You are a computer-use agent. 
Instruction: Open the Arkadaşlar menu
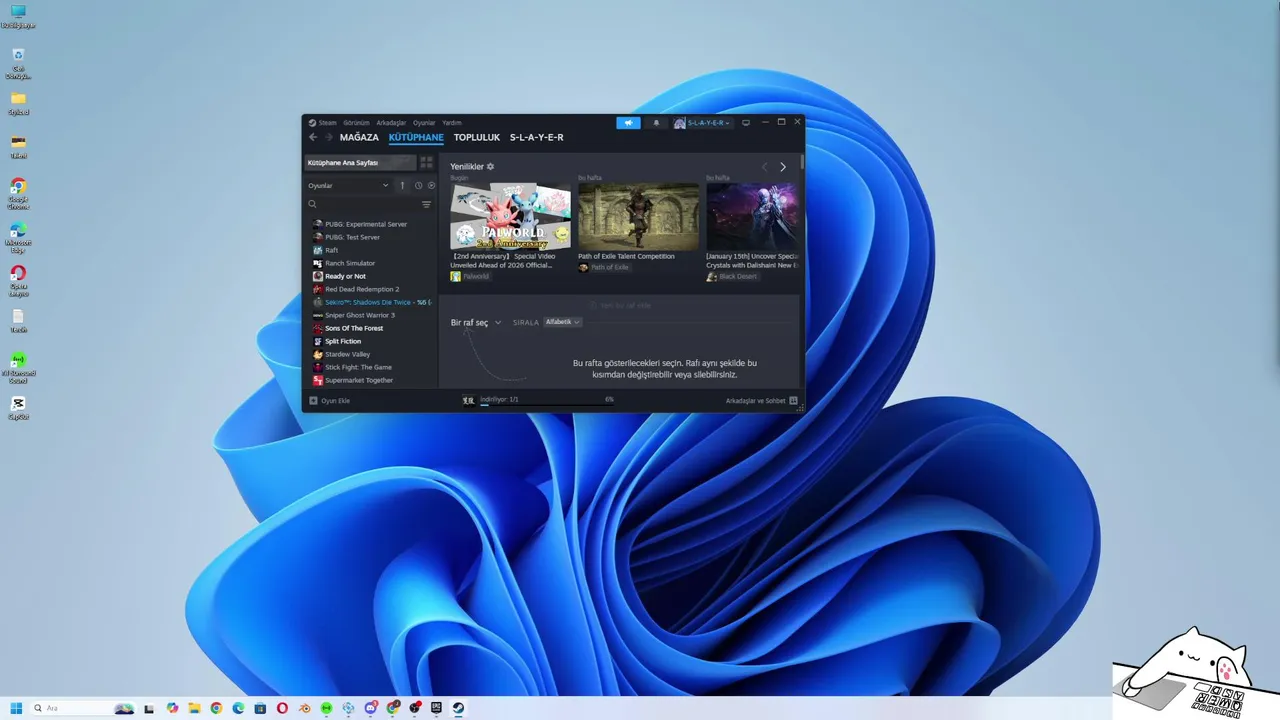point(391,123)
